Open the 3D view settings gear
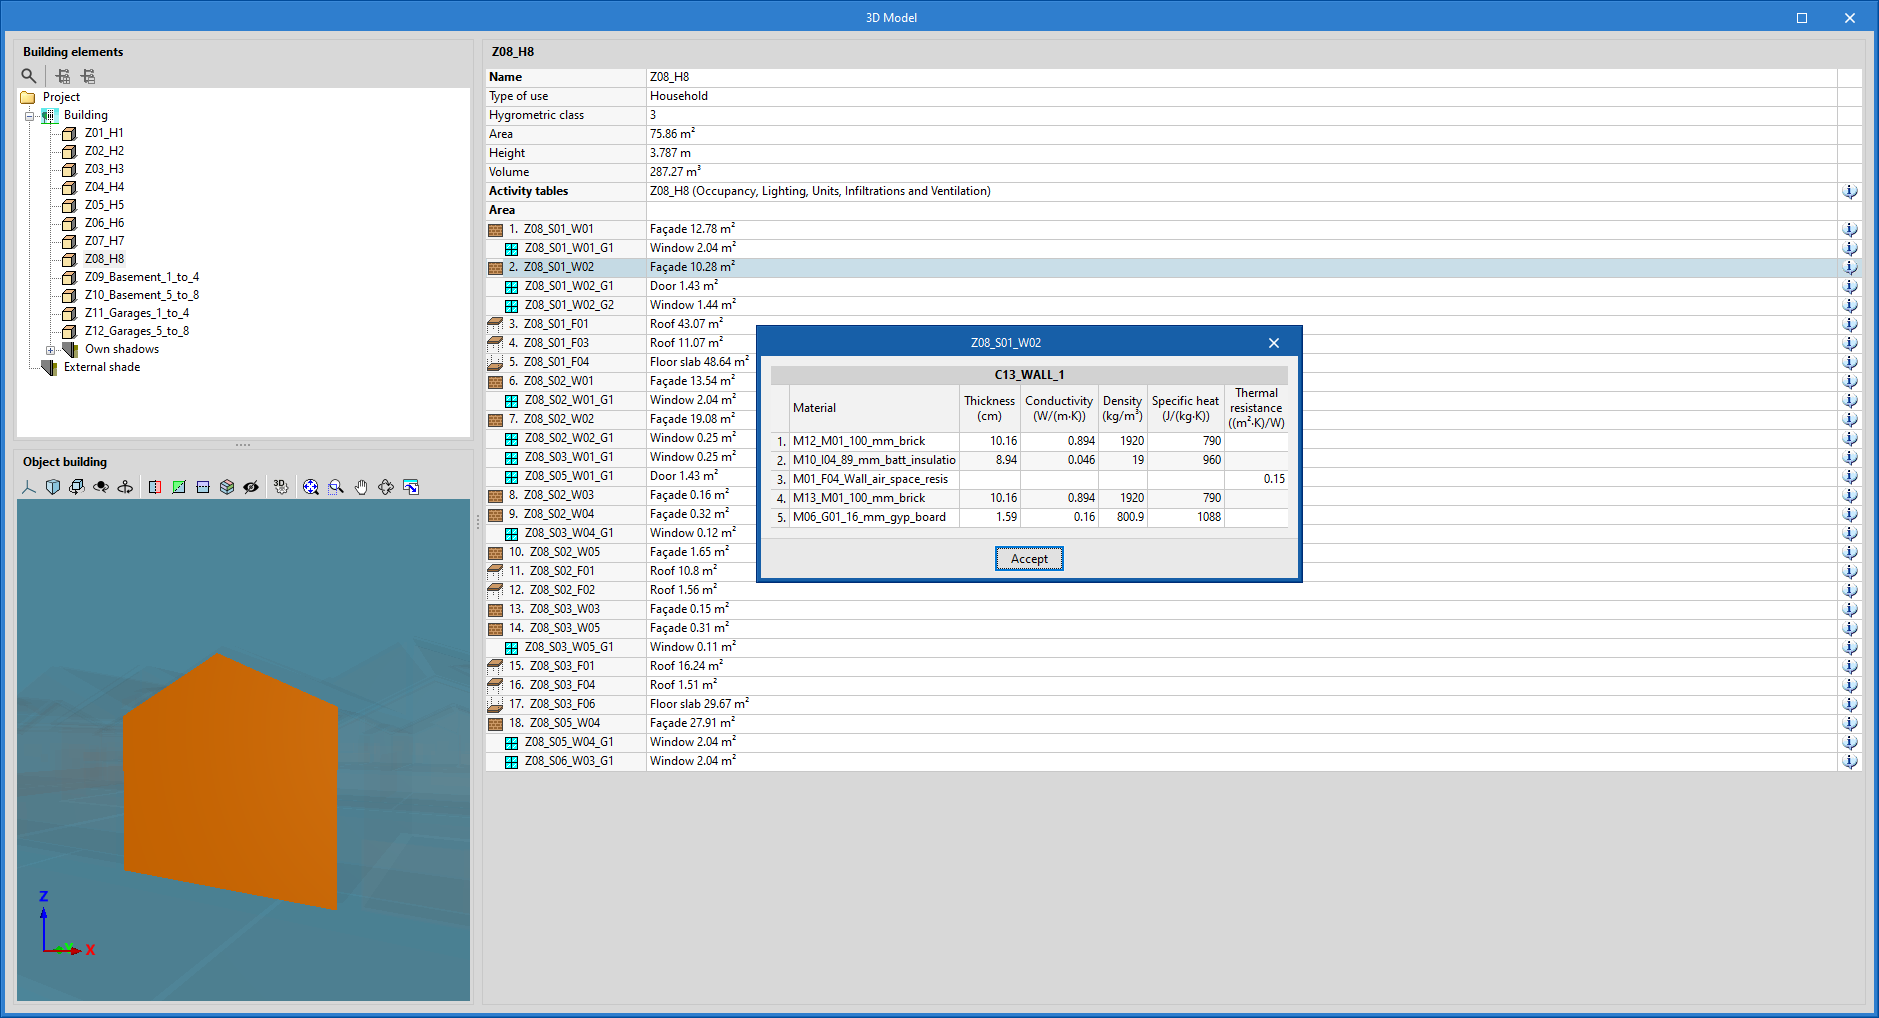This screenshot has height=1018, width=1879. pos(281,487)
